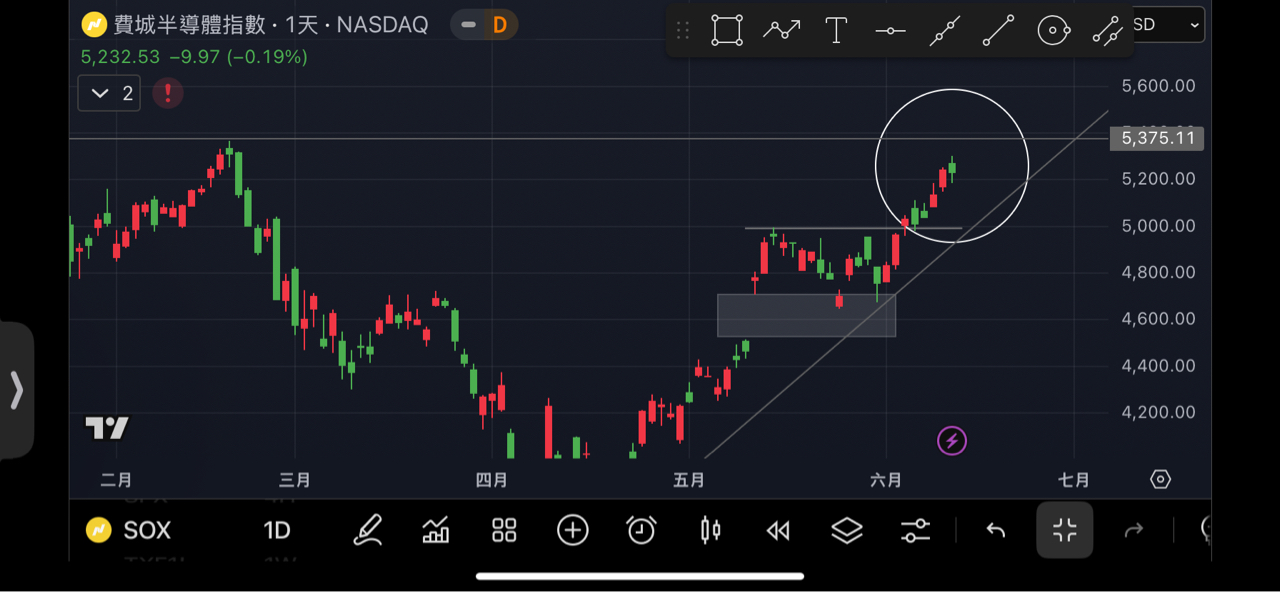Image resolution: width=1280 pixels, height=592 pixels.
Task: Undo the last action
Action: click(x=995, y=530)
